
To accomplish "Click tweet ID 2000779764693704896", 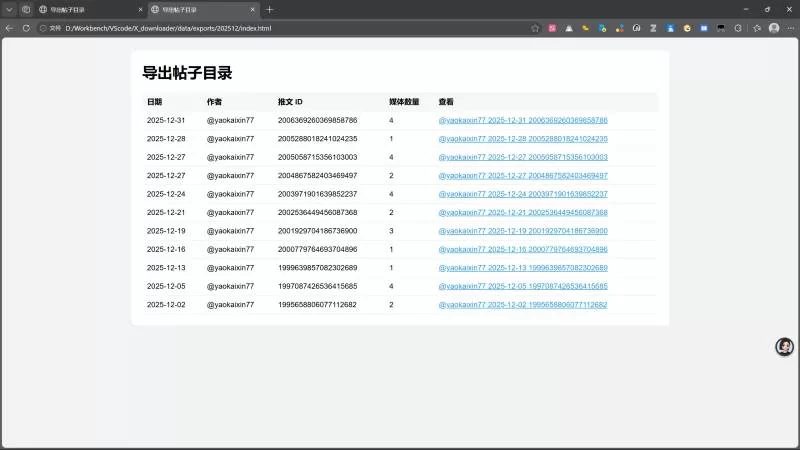I will 317,249.
